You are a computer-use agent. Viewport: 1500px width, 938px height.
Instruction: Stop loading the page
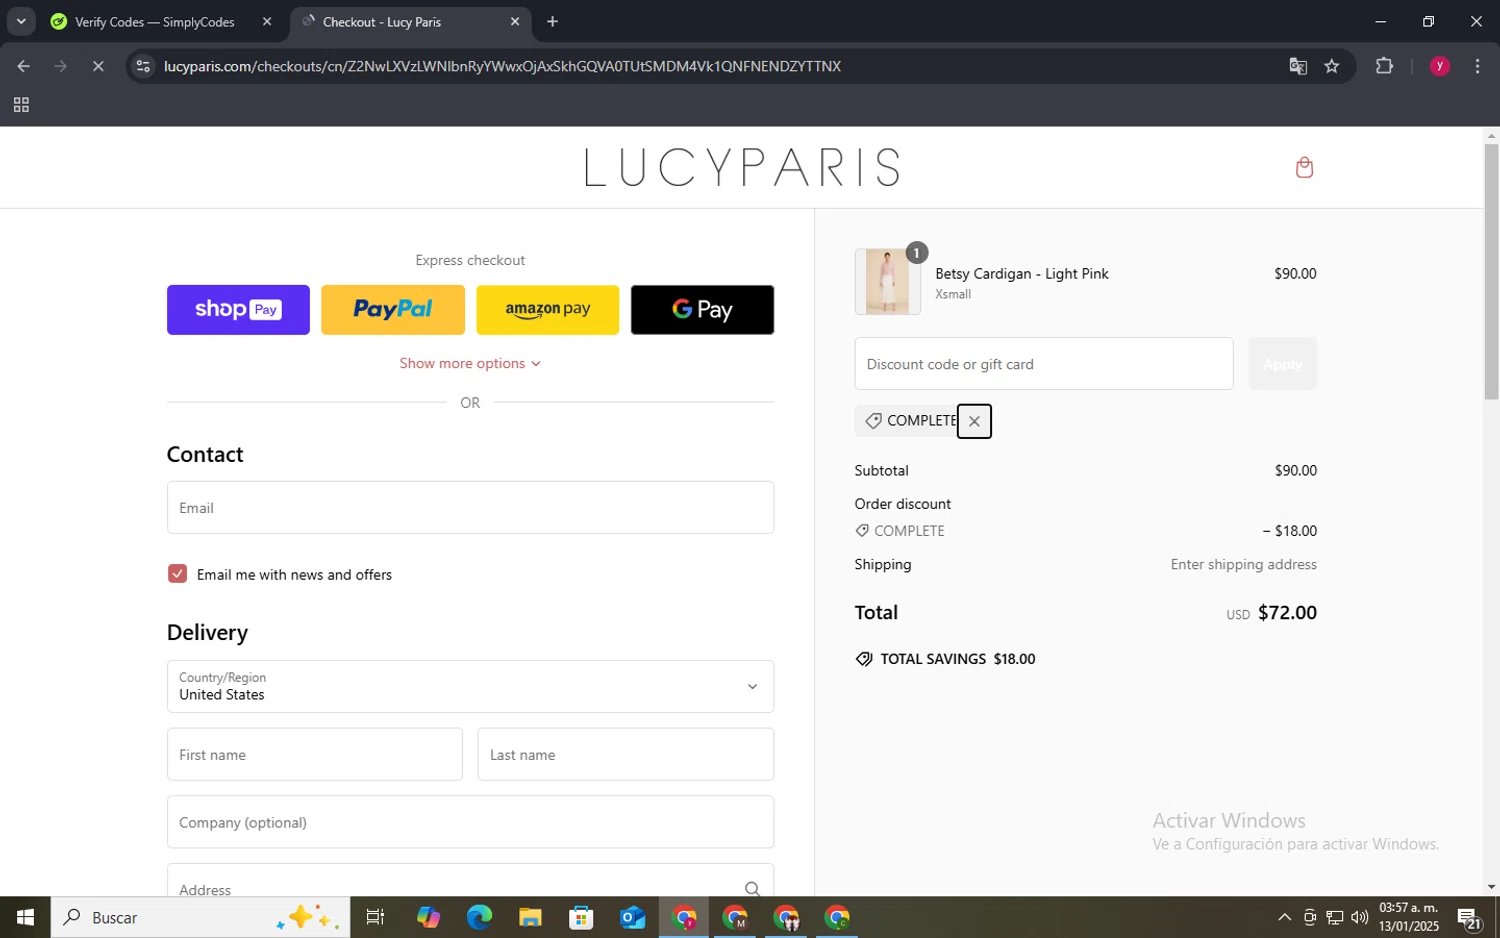98,66
